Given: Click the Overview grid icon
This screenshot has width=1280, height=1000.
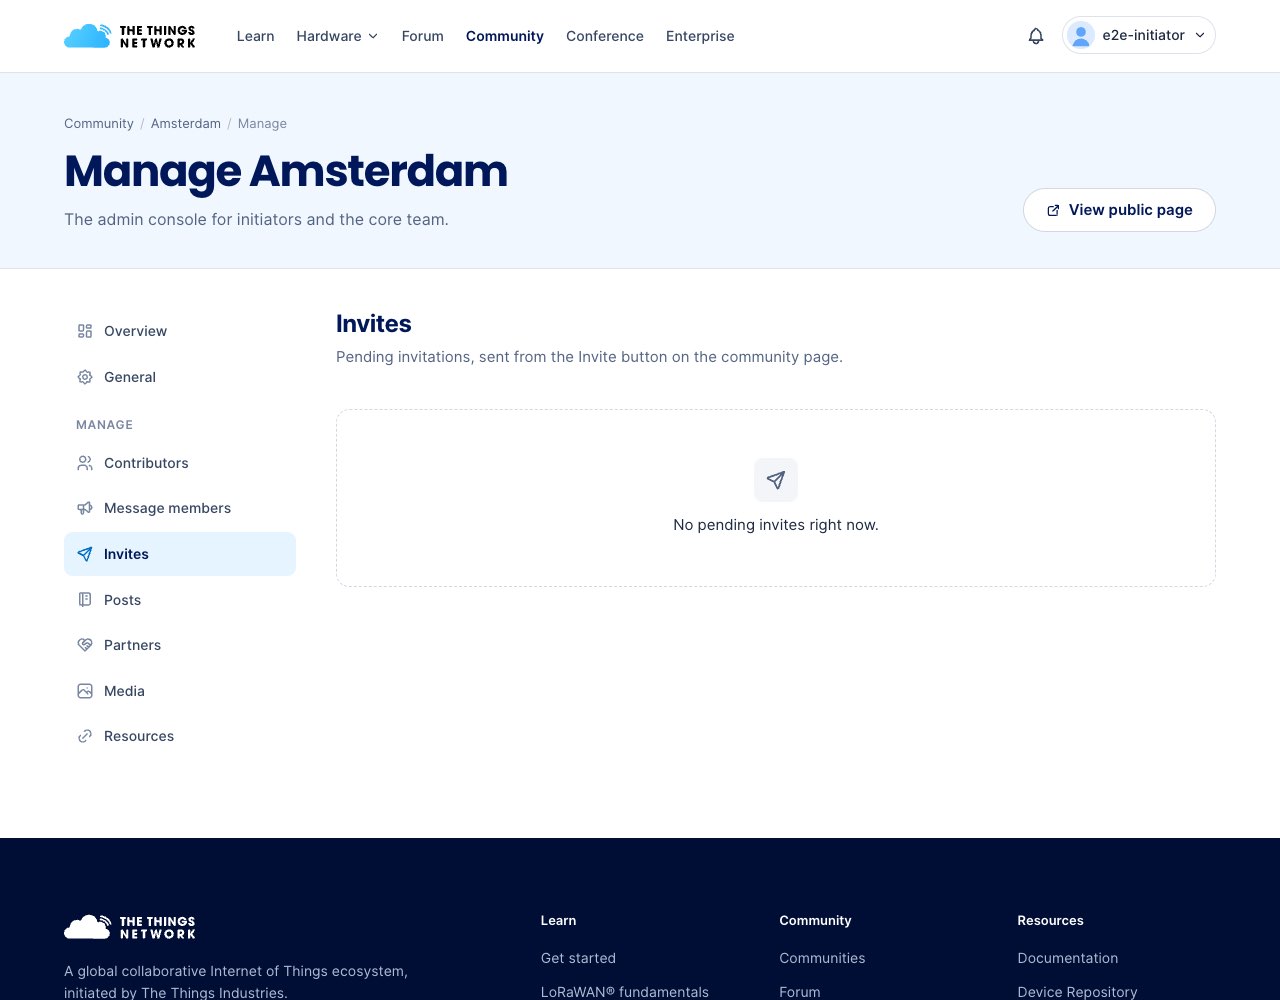Looking at the screenshot, I should 85,331.
